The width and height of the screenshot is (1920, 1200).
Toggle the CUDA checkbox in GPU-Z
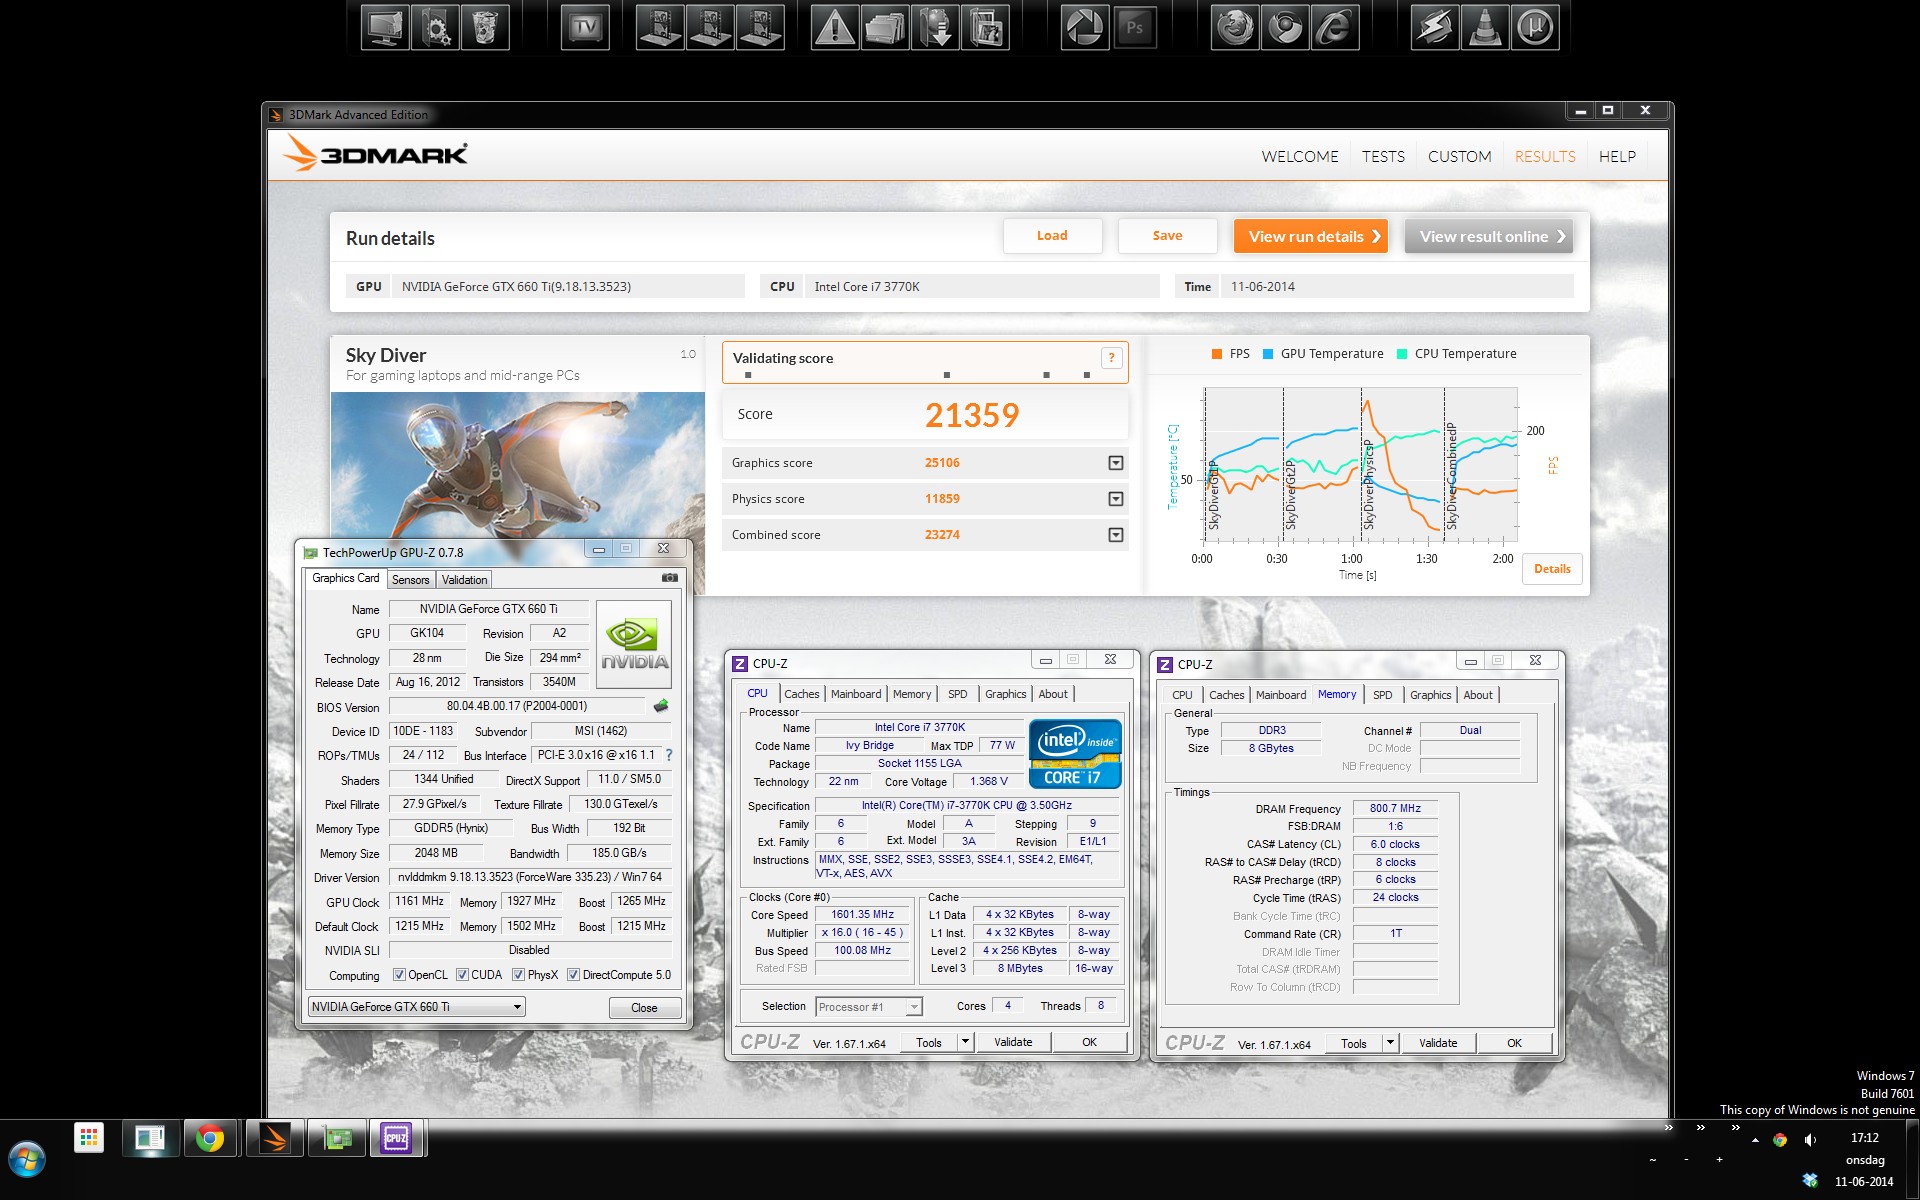click(x=462, y=975)
